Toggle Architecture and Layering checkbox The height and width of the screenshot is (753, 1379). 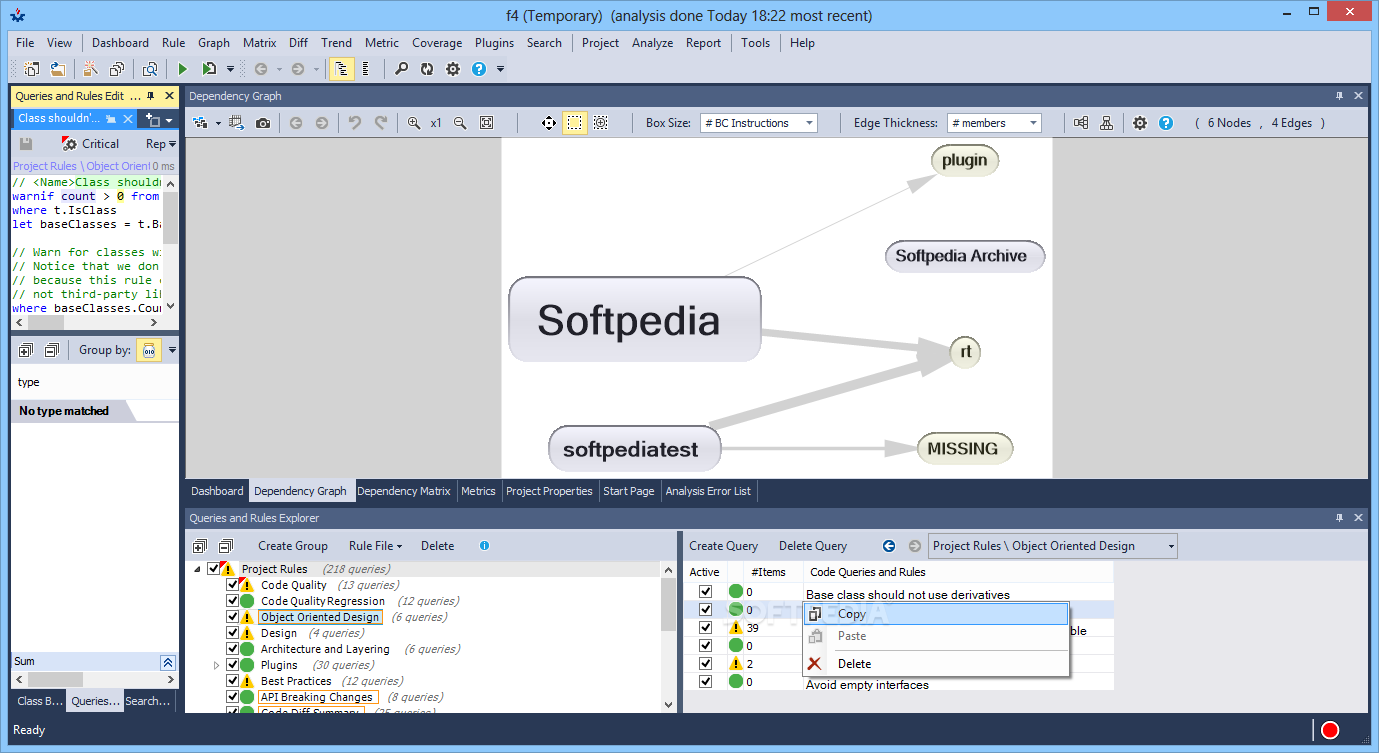tap(233, 649)
